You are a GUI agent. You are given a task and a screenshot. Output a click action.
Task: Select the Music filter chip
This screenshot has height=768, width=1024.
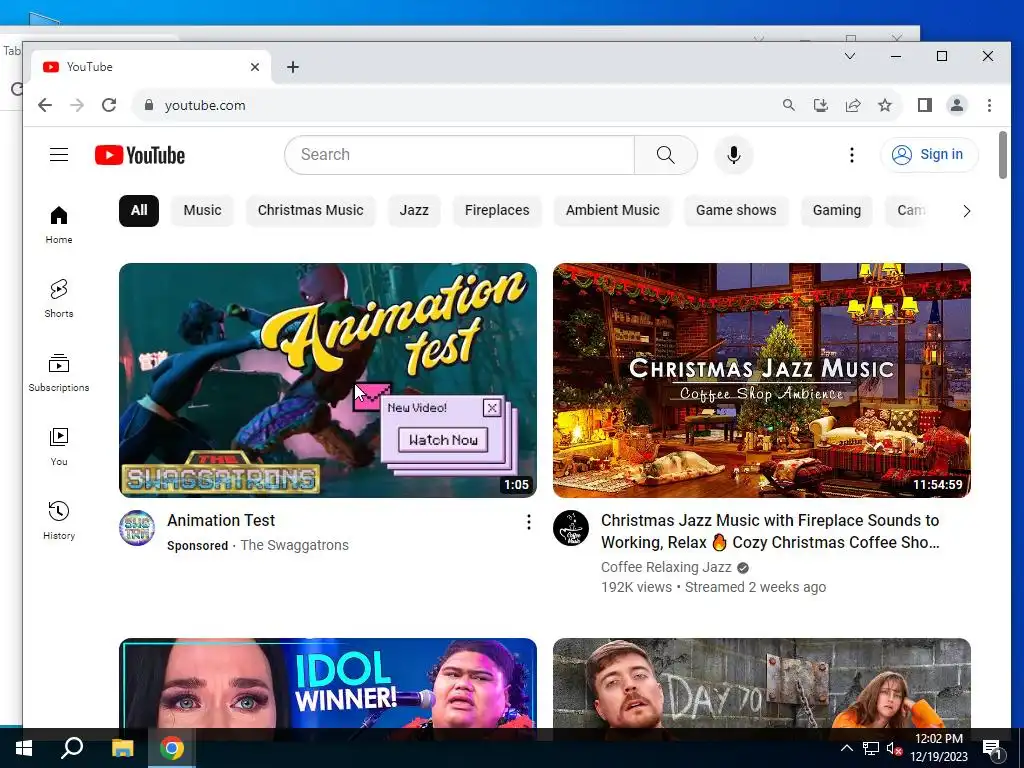click(x=202, y=210)
